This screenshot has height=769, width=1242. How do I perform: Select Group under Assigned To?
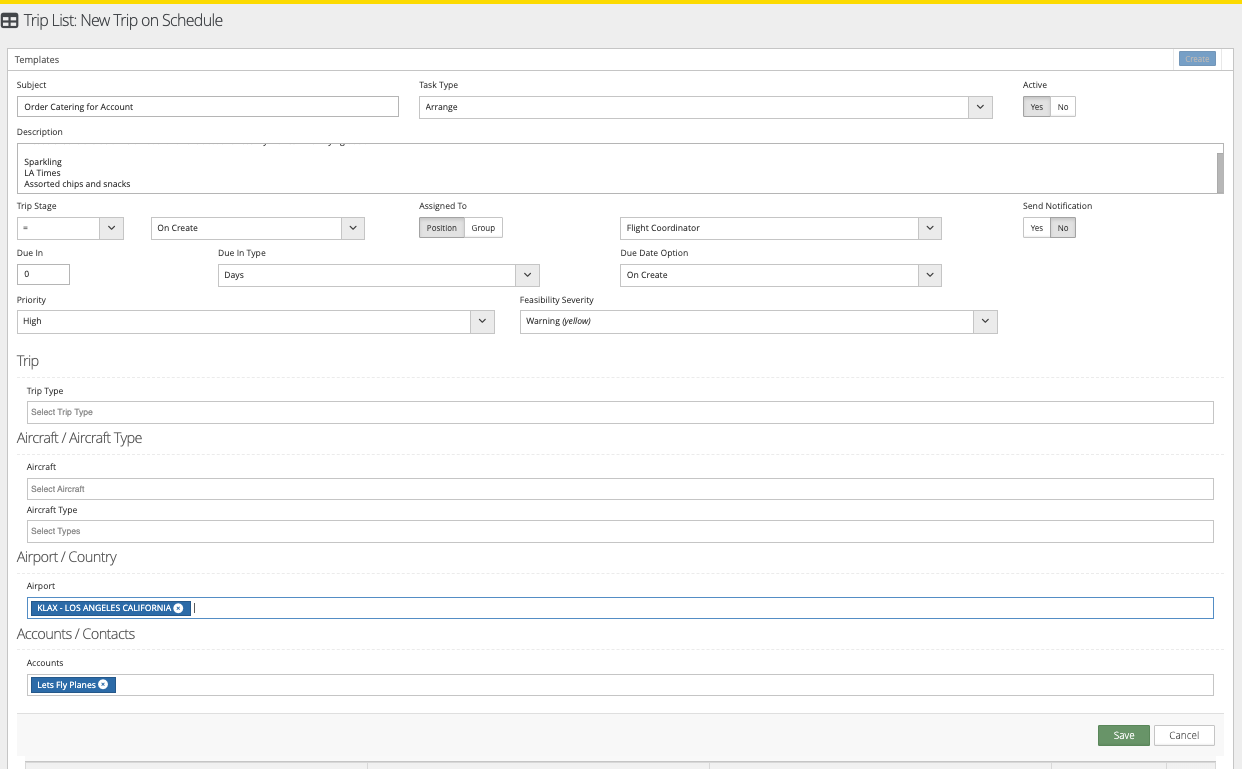tap(483, 228)
